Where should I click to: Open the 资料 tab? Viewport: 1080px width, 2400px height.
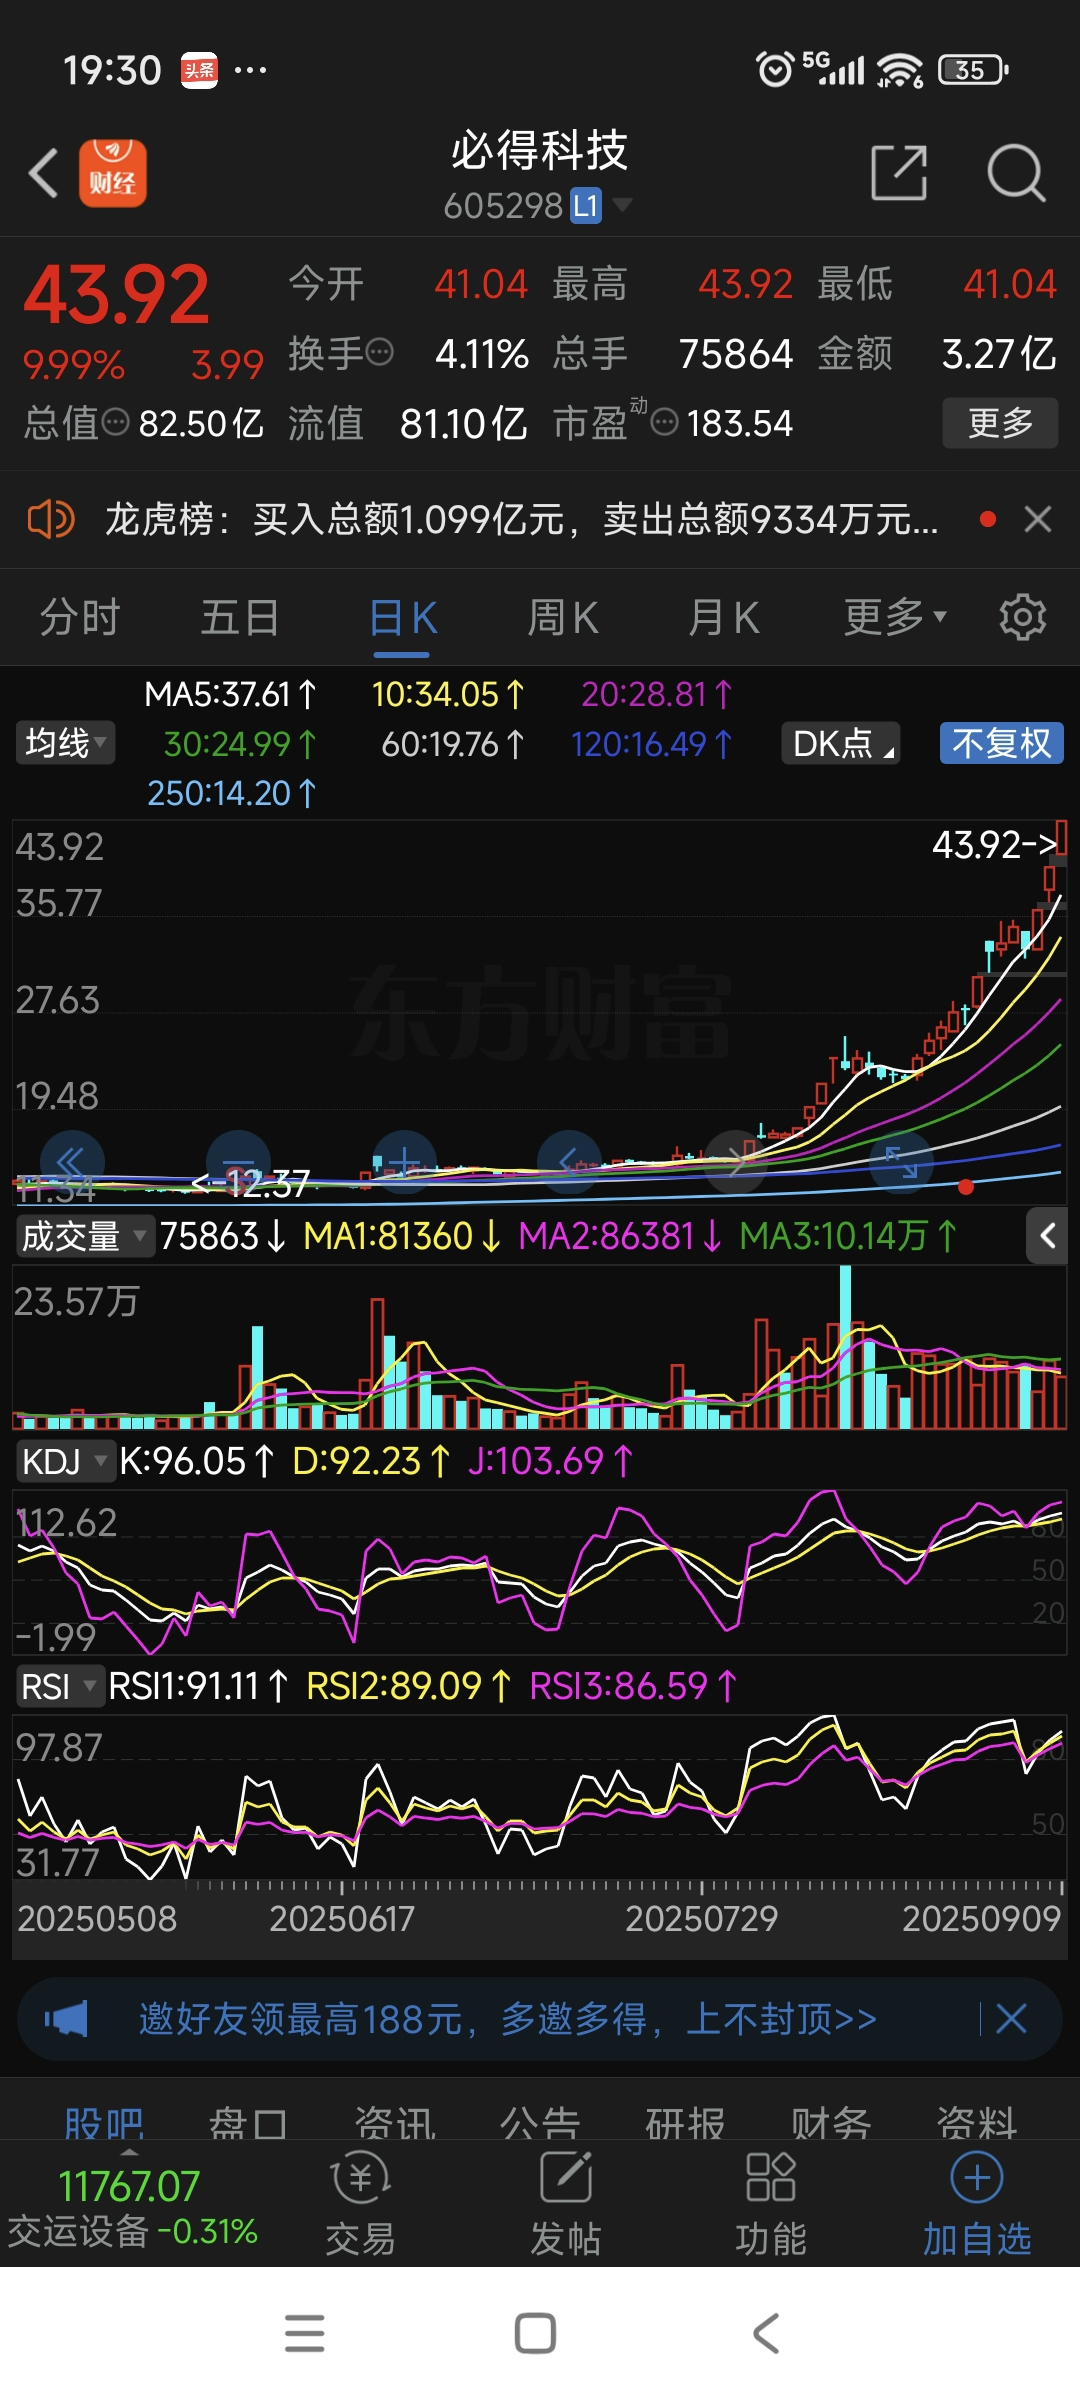point(977,2122)
